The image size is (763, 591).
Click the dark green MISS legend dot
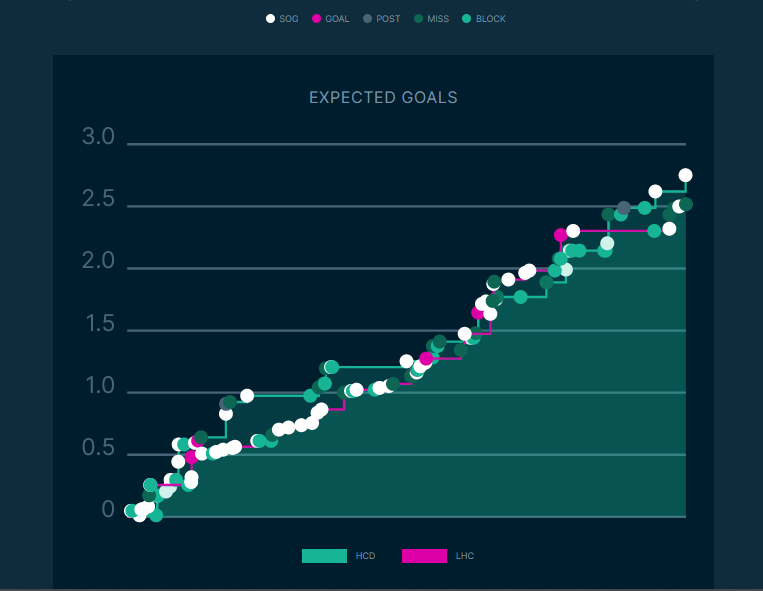tap(418, 19)
